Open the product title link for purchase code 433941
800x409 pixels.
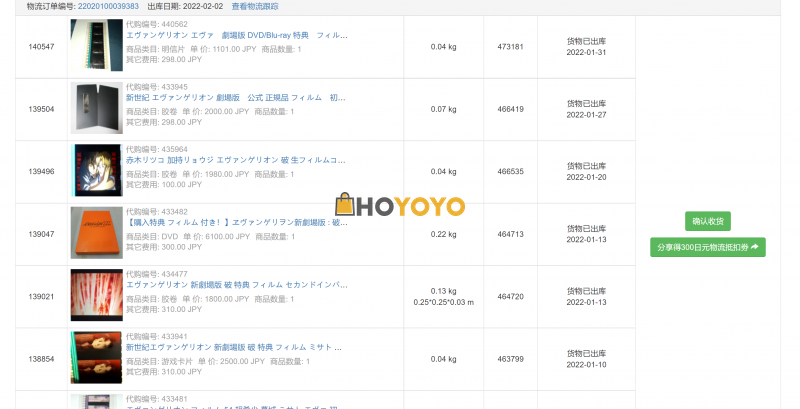[x=234, y=347]
